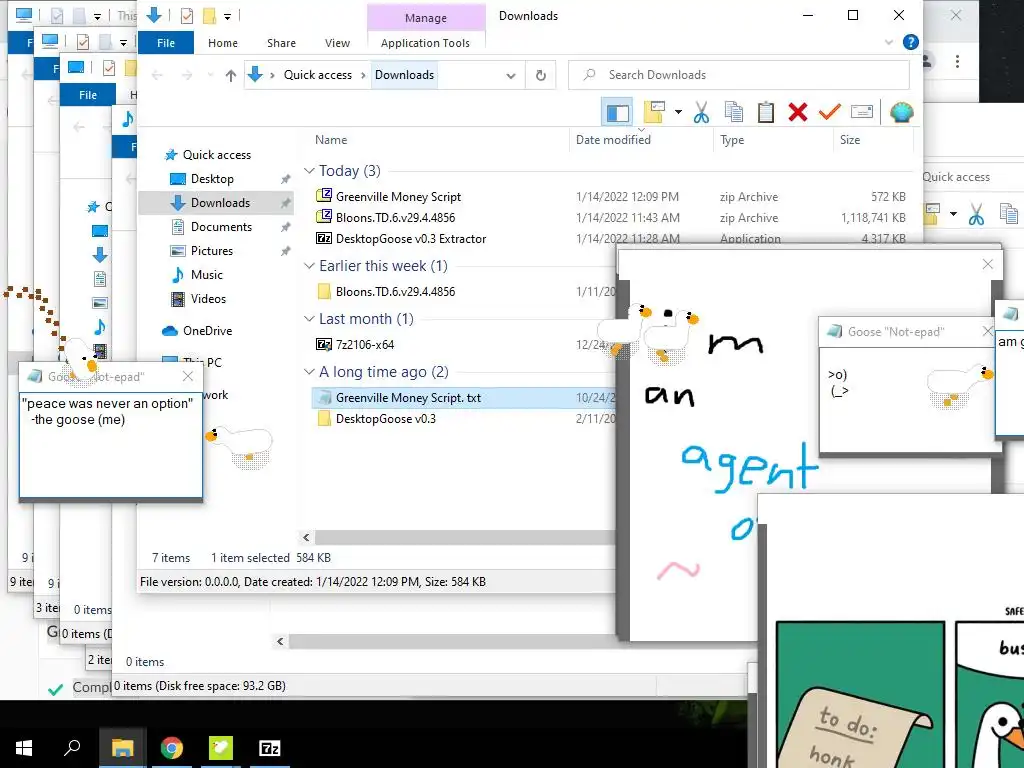The width and height of the screenshot is (1024, 768).
Task: Select OneDrive in the navigation pane
Action: (x=207, y=330)
